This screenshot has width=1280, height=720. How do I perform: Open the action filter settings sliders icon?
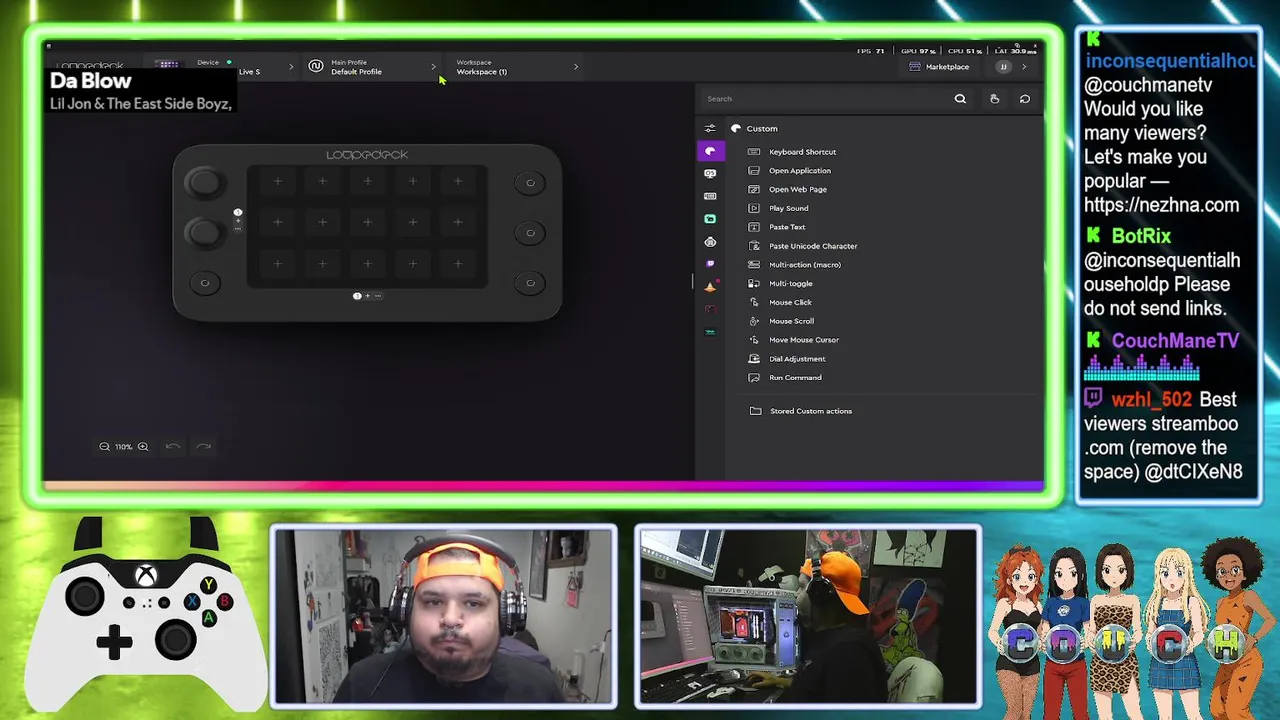coord(710,128)
